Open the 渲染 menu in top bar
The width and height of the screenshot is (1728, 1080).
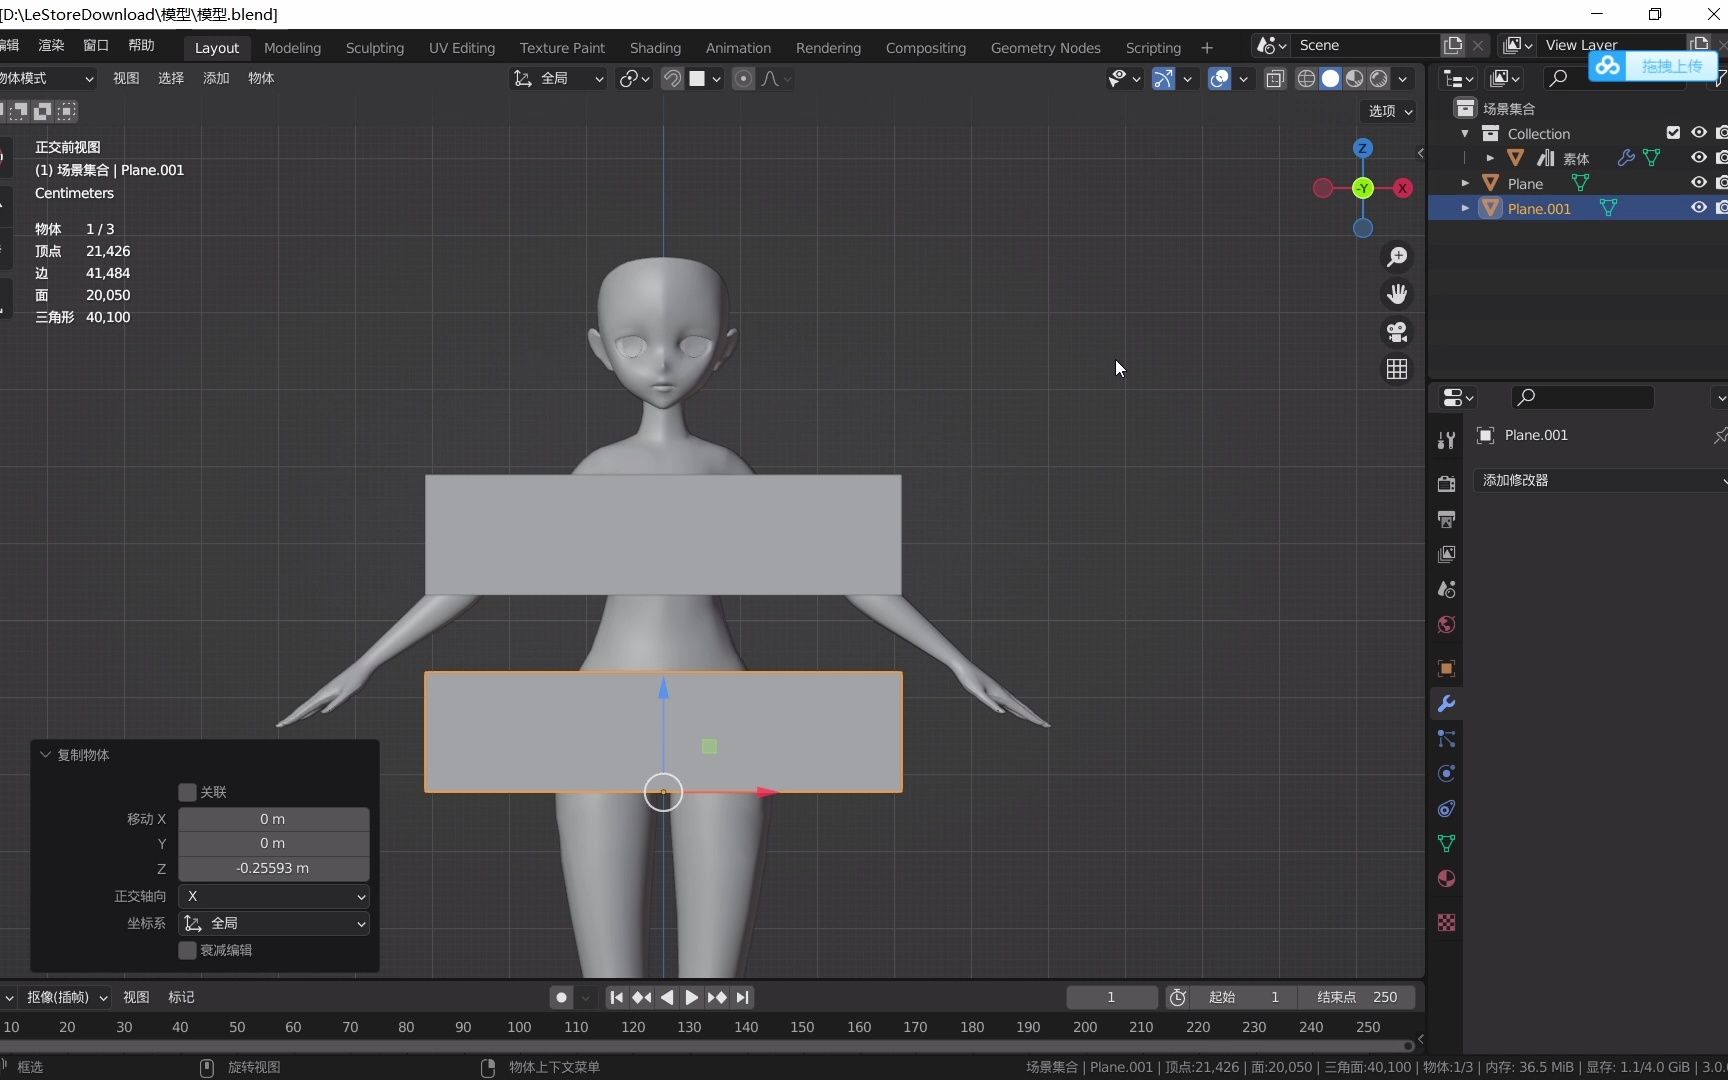51,45
